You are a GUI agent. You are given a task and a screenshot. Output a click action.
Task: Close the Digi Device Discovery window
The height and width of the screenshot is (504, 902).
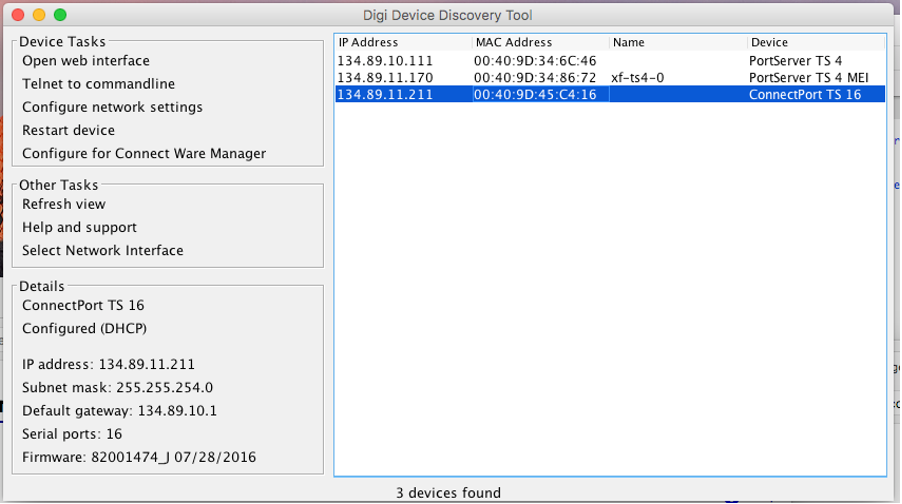pyautogui.click(x=18, y=15)
